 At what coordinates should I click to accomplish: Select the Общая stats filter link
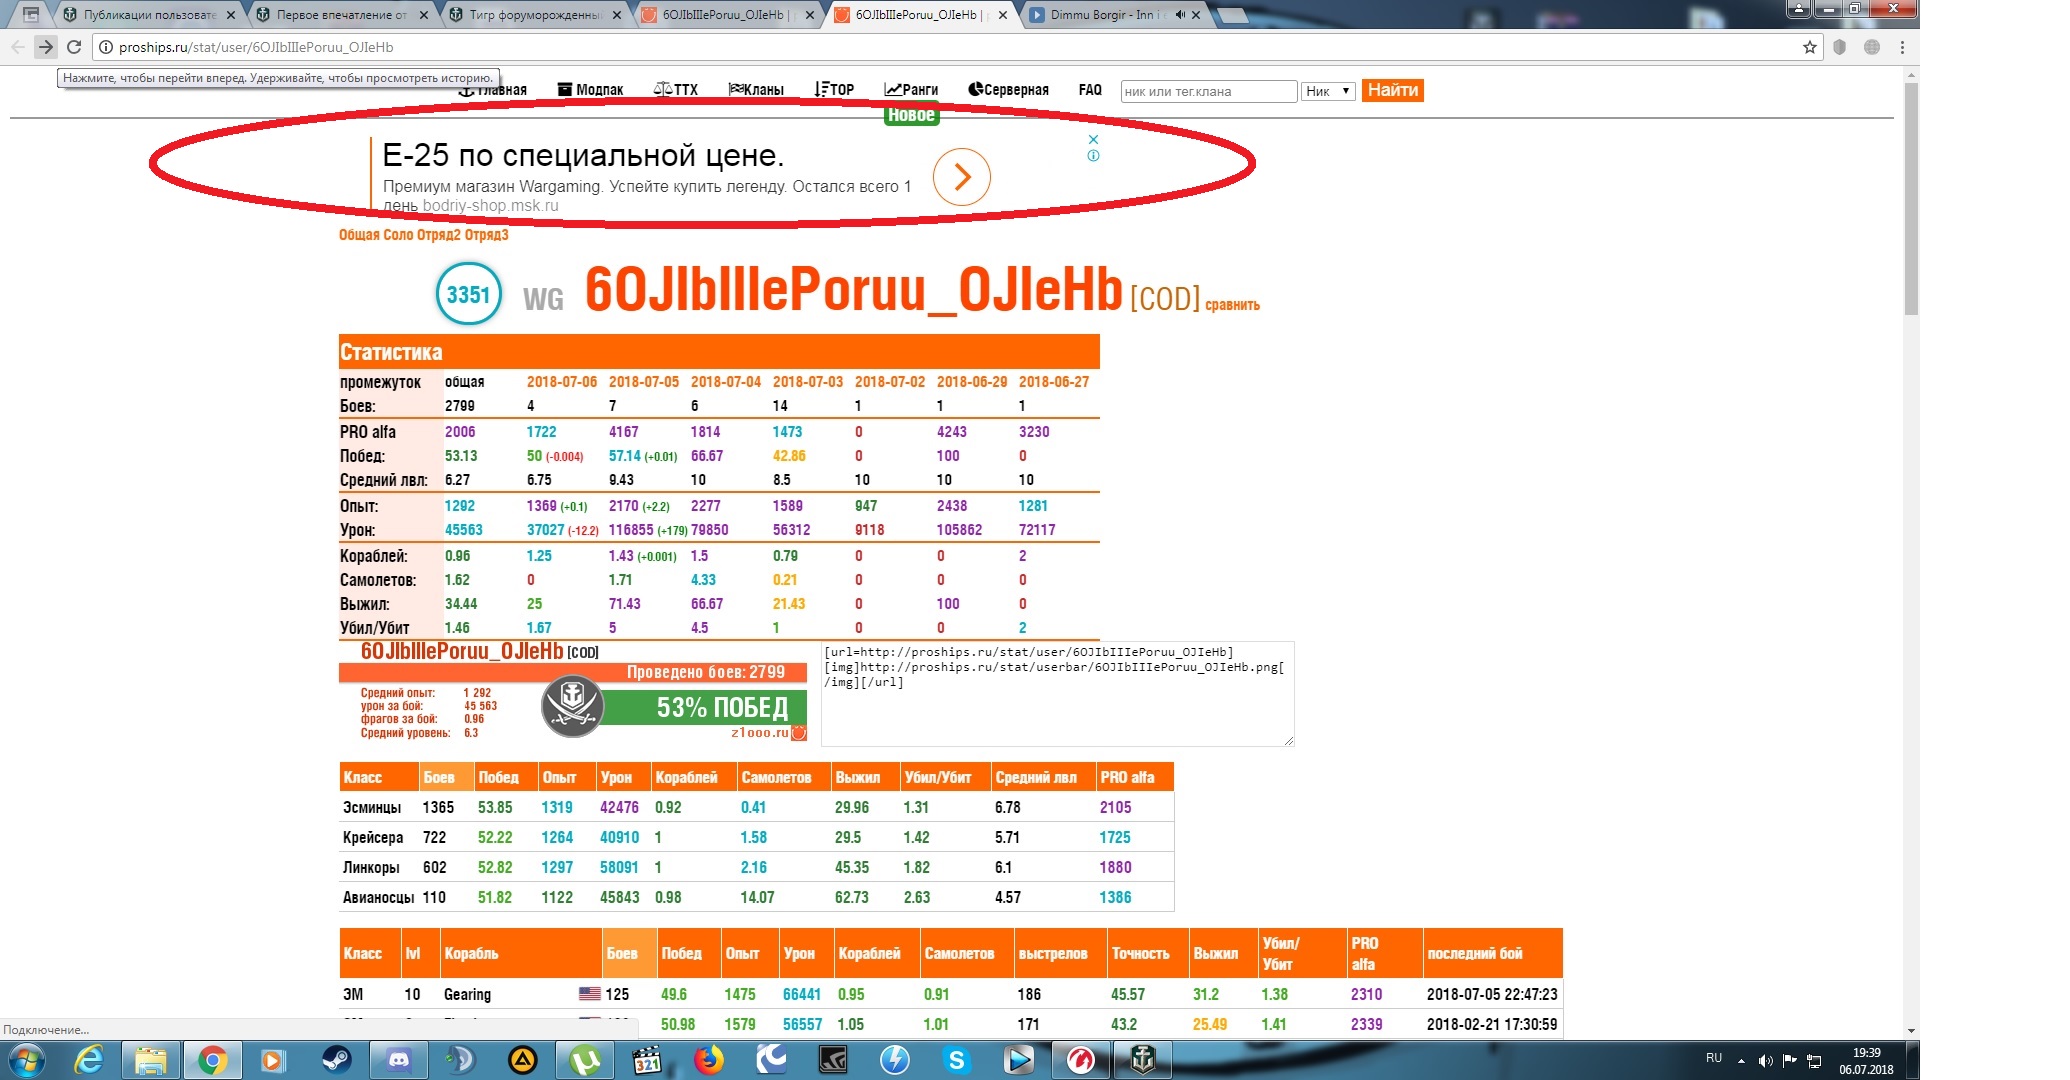[x=359, y=235]
